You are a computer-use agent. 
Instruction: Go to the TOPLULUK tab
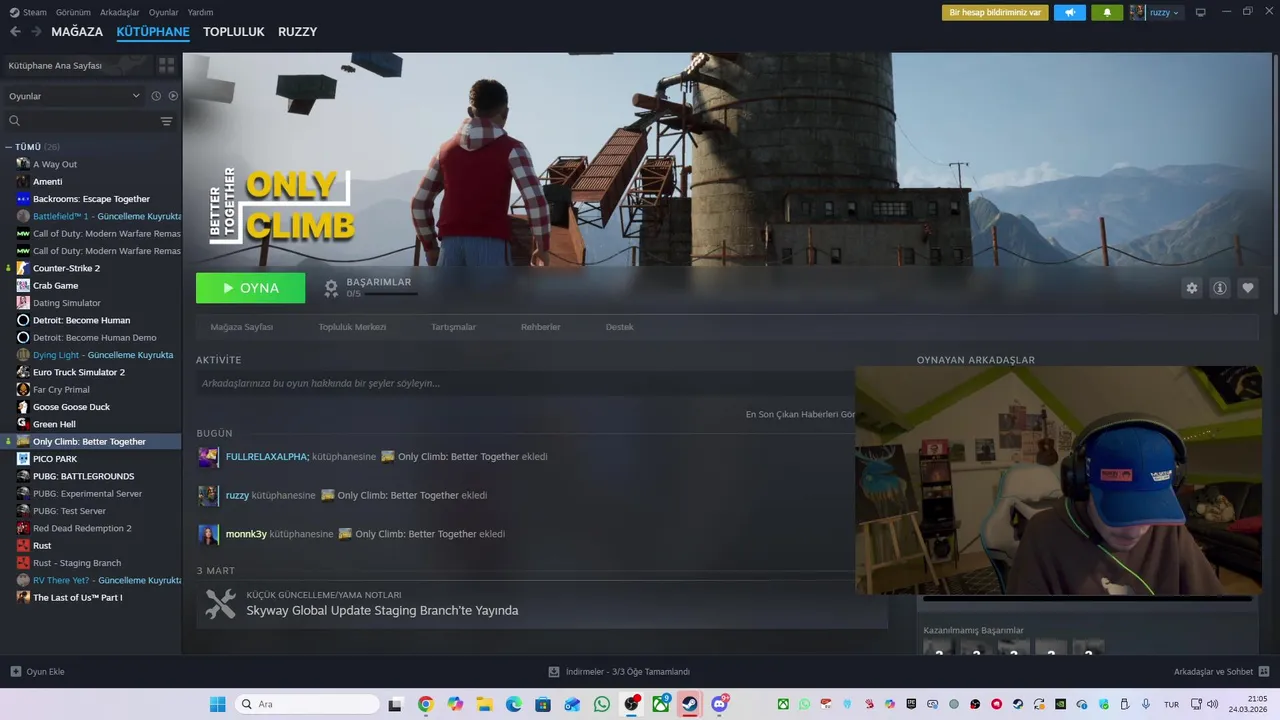click(x=234, y=32)
